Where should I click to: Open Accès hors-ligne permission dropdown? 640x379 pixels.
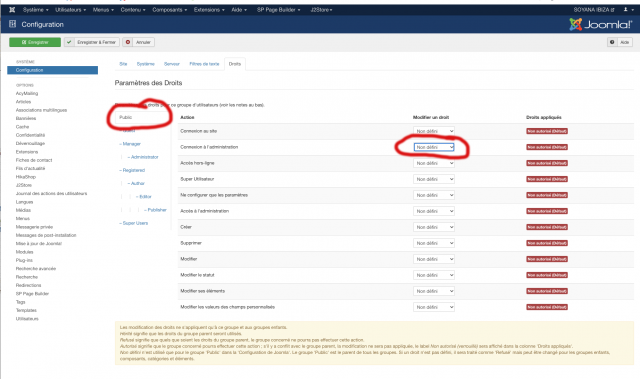434,163
